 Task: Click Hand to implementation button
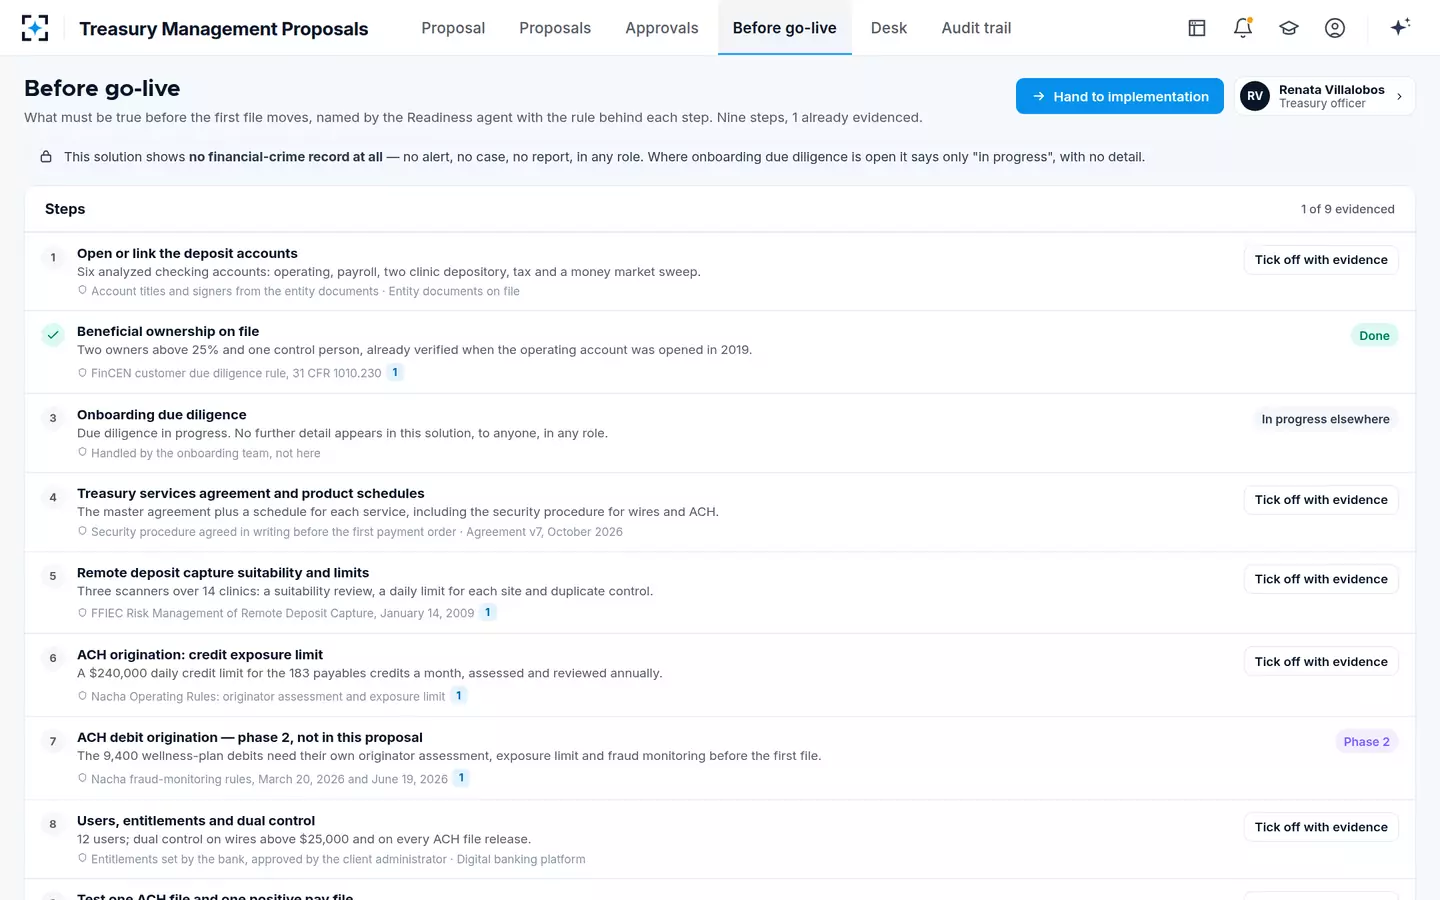(x=1120, y=96)
